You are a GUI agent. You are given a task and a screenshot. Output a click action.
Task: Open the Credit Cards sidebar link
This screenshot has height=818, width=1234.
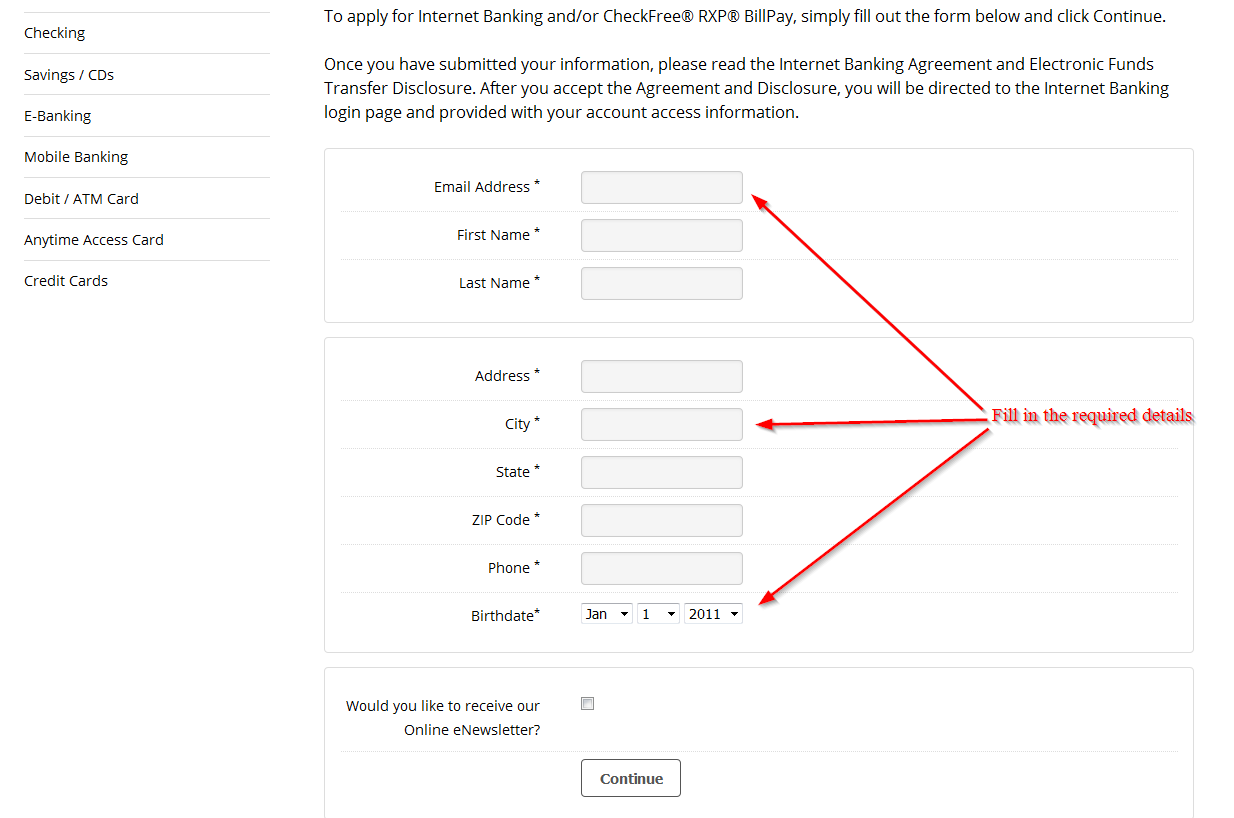pyautogui.click(x=66, y=281)
